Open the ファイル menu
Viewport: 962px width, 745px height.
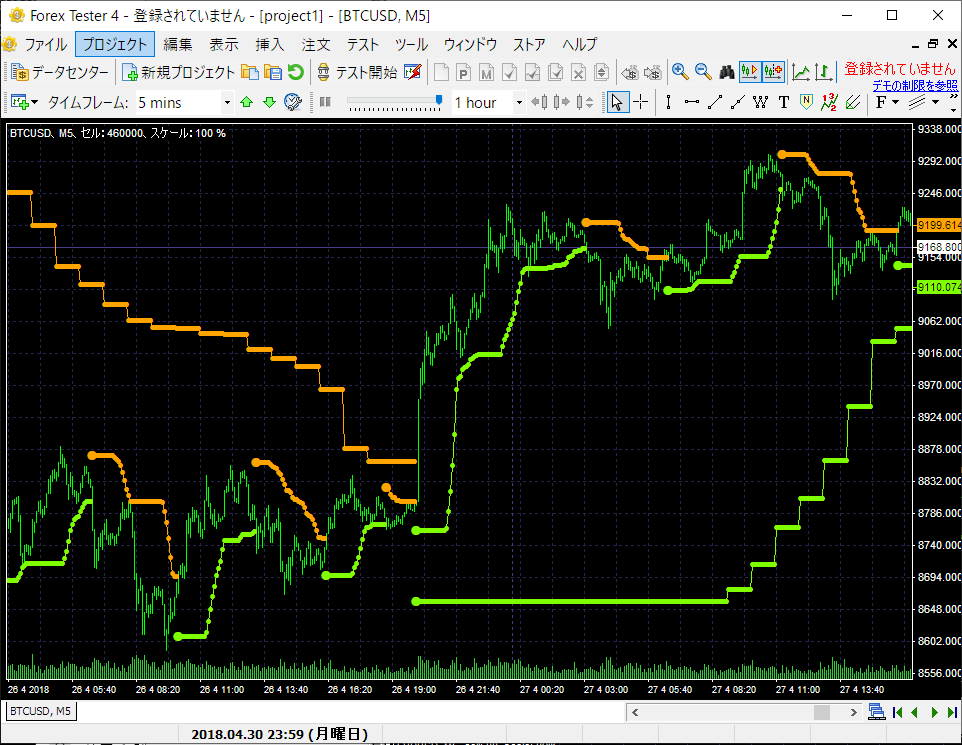[x=45, y=44]
